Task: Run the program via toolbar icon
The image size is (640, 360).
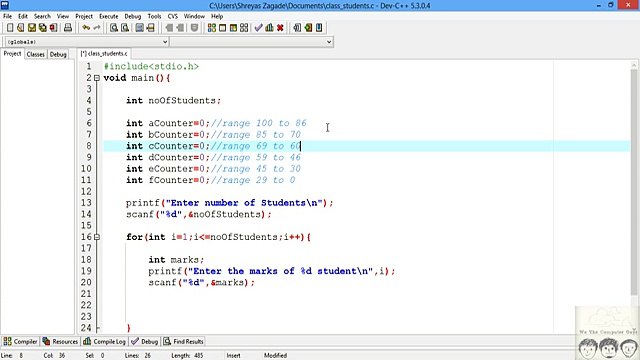Action: 222,28
